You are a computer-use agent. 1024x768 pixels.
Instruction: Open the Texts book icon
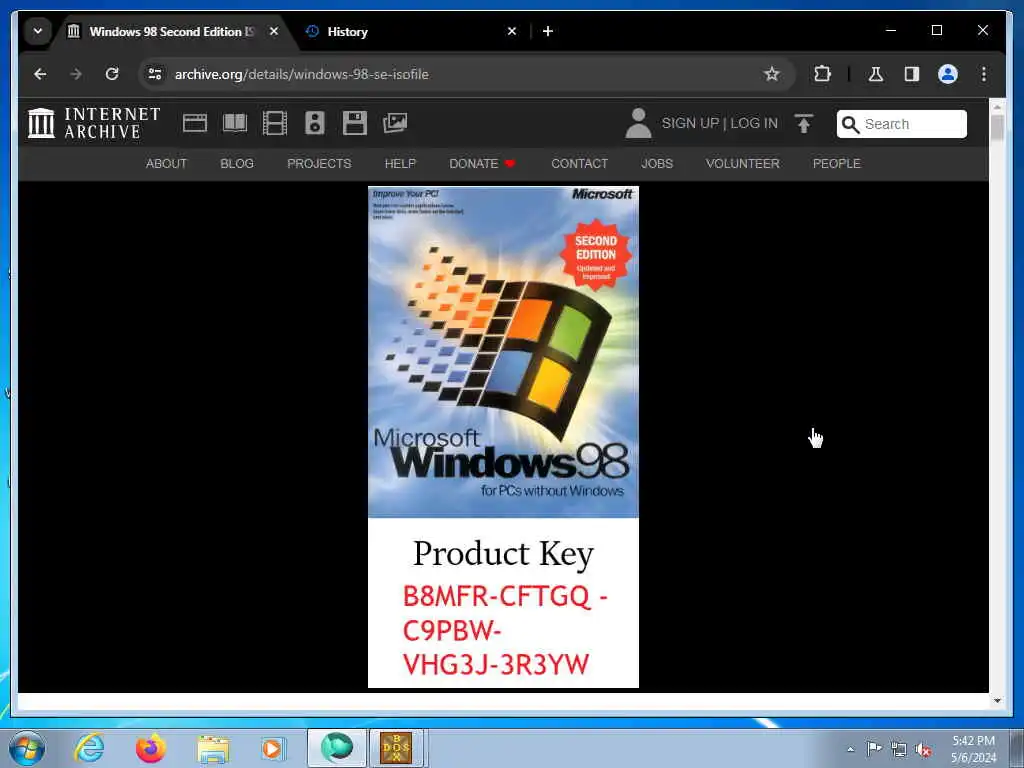pyautogui.click(x=235, y=123)
